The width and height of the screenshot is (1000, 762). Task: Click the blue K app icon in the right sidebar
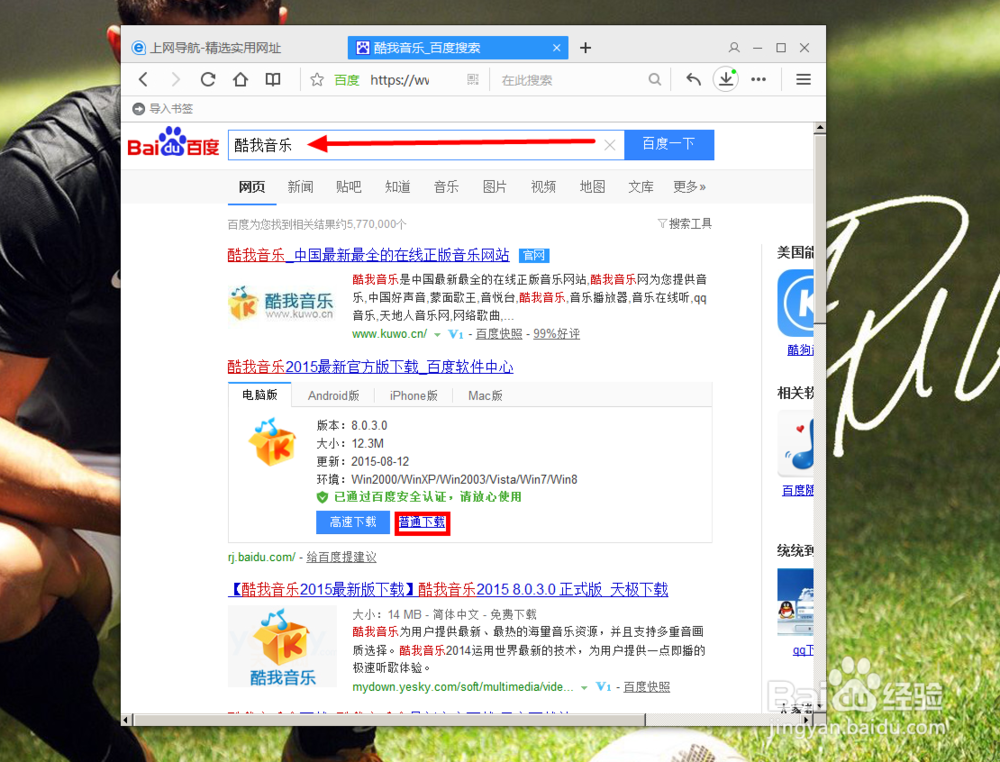[795, 303]
